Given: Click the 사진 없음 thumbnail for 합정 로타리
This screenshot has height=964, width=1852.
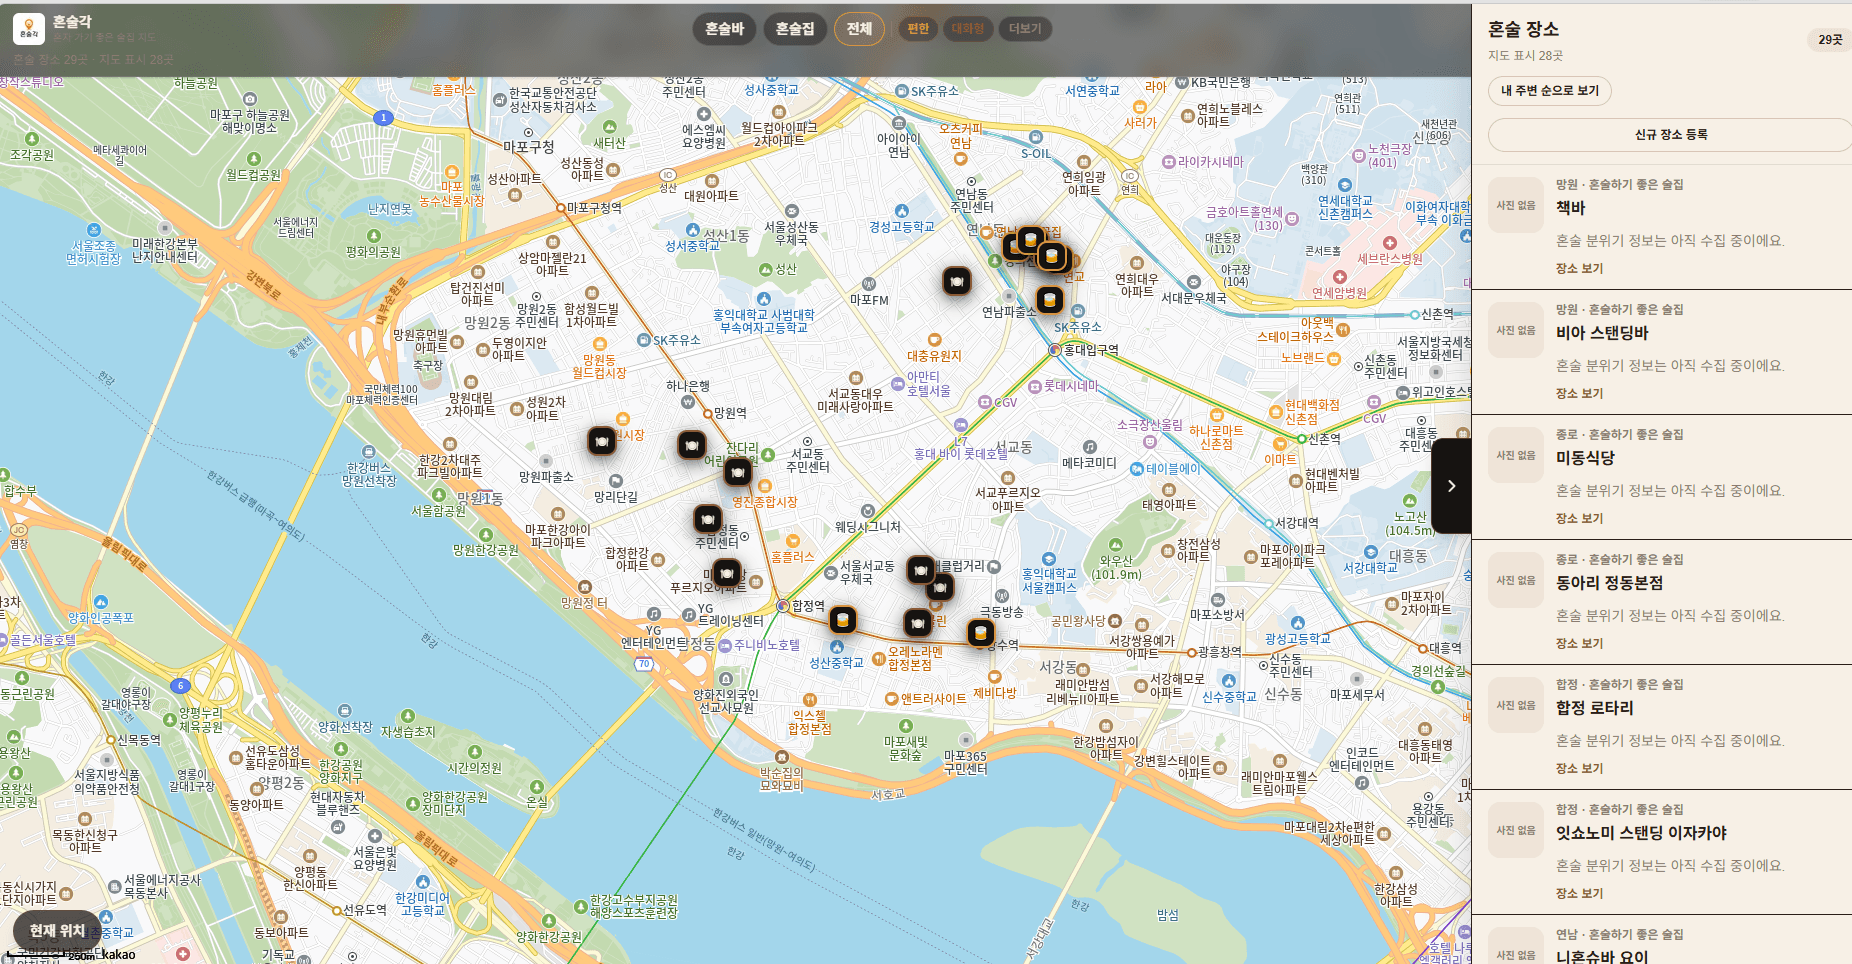Looking at the screenshot, I should pyautogui.click(x=1516, y=705).
